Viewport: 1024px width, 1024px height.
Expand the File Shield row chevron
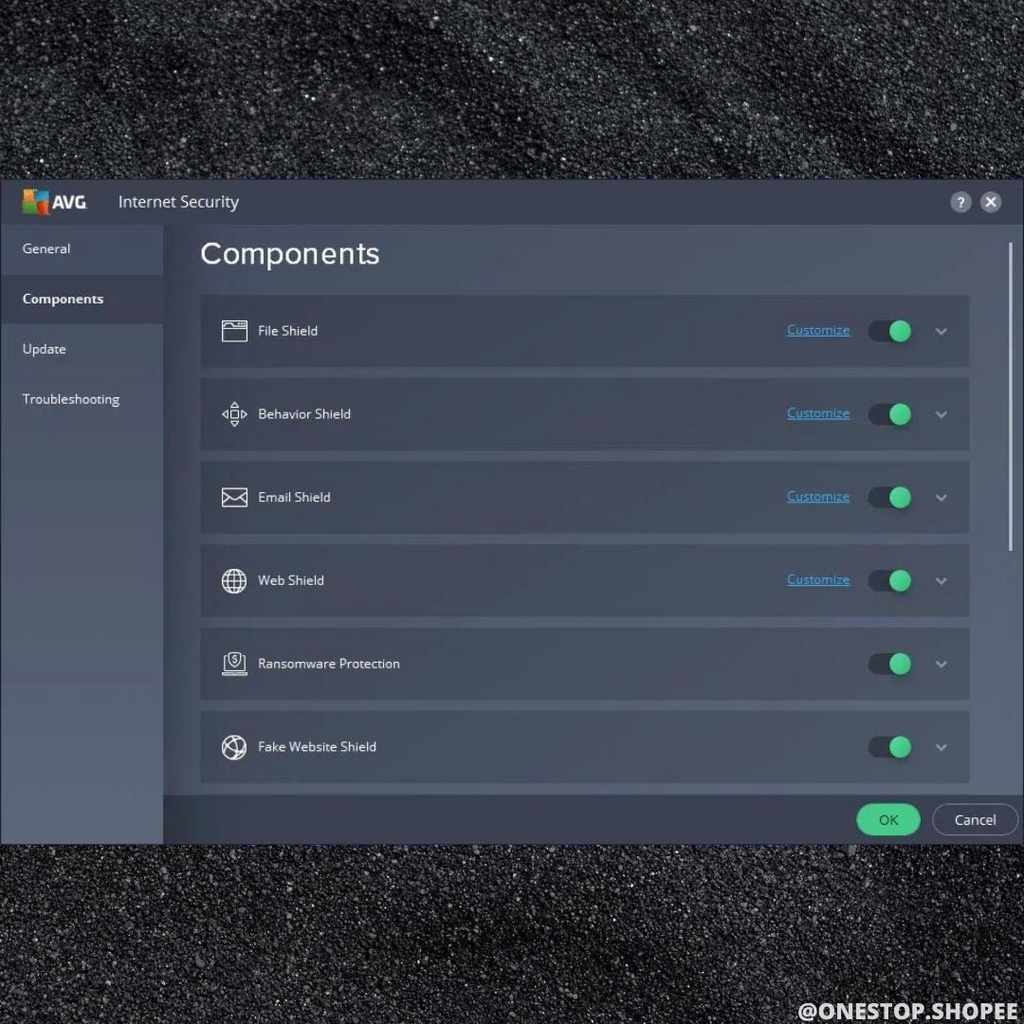(941, 332)
